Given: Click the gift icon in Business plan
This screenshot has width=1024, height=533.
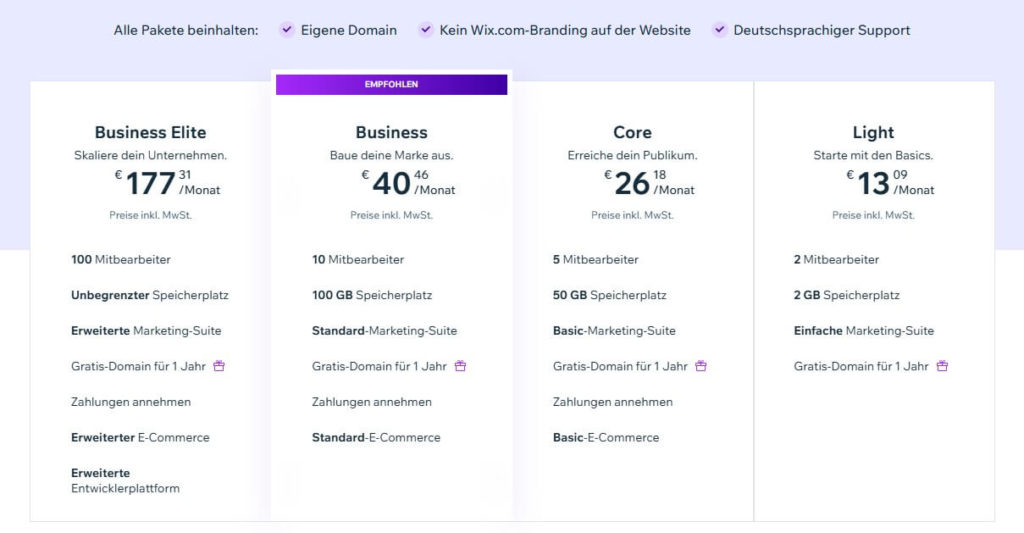Looking at the screenshot, I should (x=460, y=366).
